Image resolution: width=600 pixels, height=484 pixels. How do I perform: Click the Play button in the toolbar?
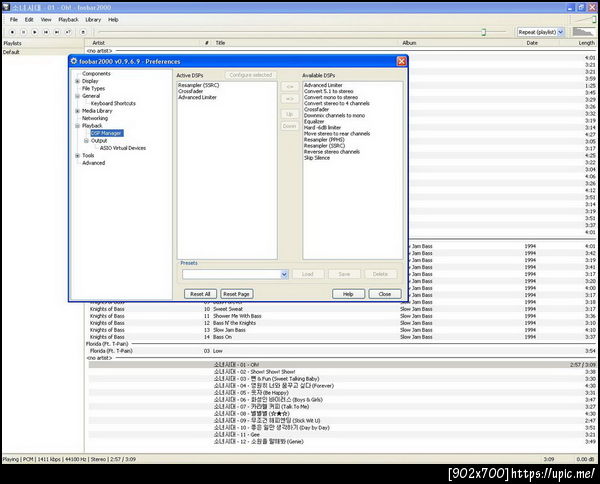tap(34, 32)
